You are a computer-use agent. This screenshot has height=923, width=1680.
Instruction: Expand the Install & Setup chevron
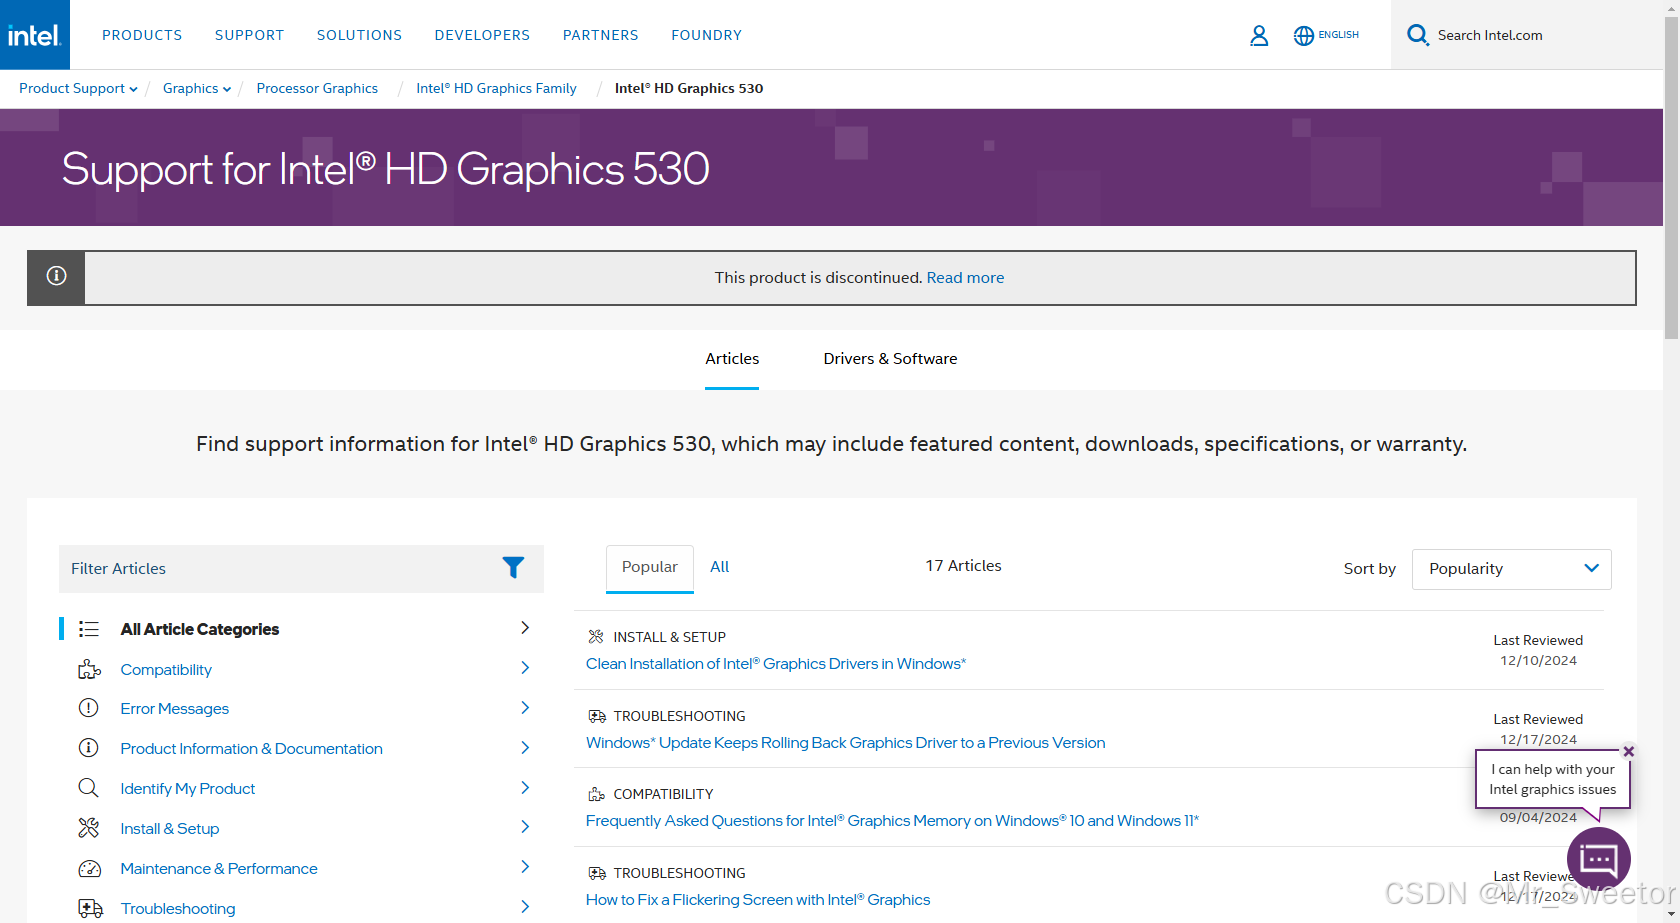(525, 827)
